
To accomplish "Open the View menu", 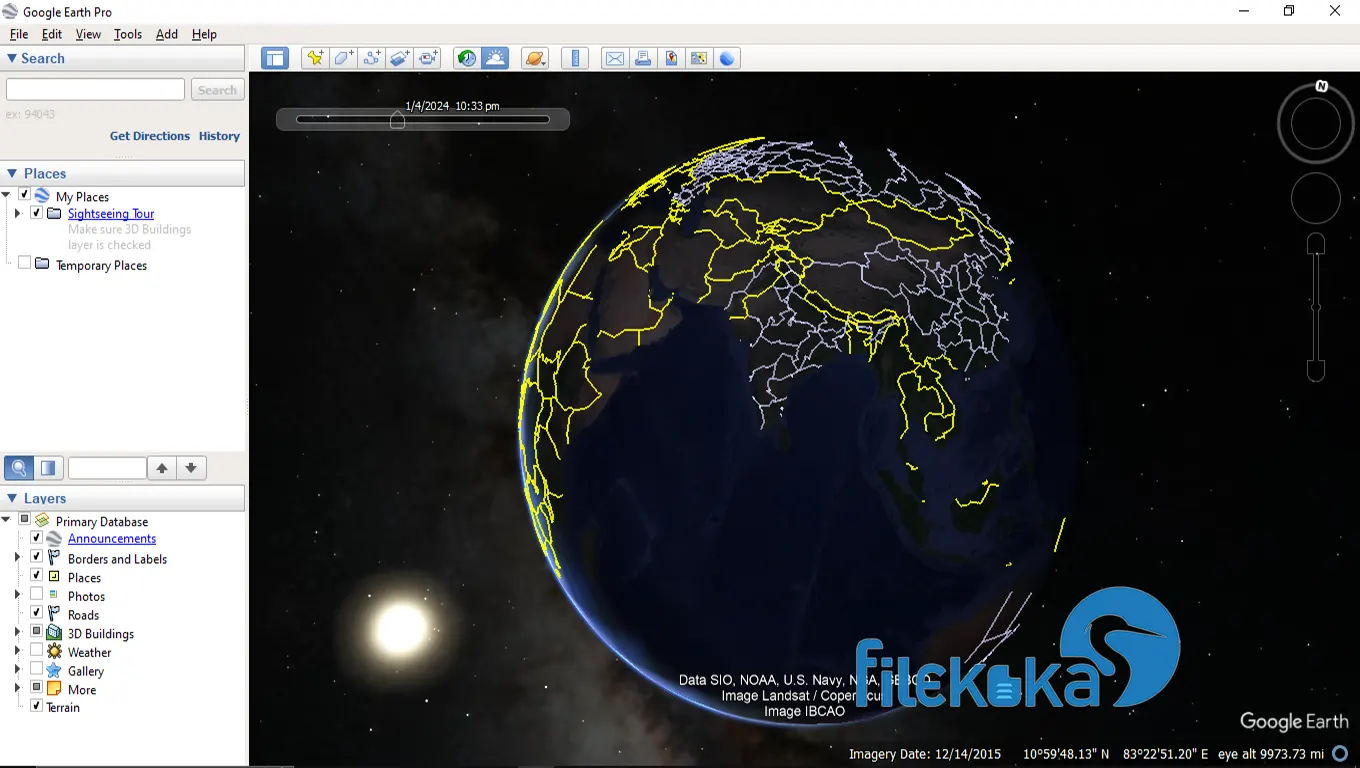I will 88,34.
